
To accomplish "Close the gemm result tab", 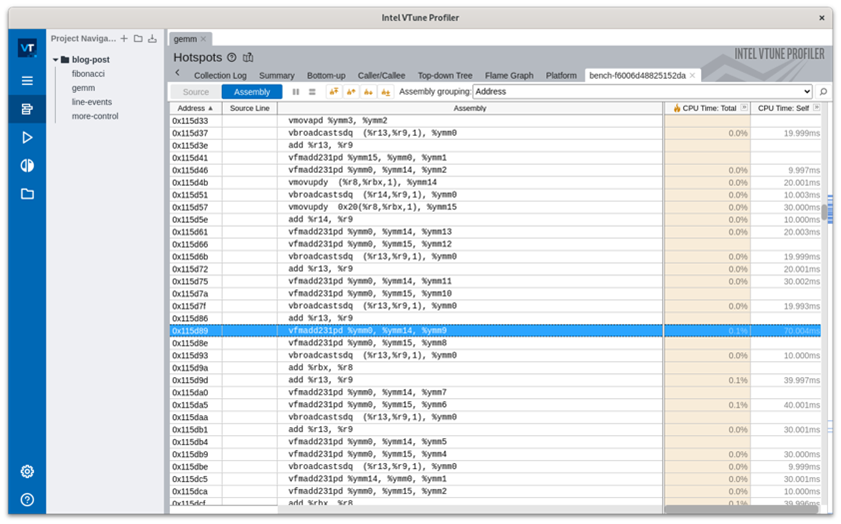I will pyautogui.click(x=203, y=39).
